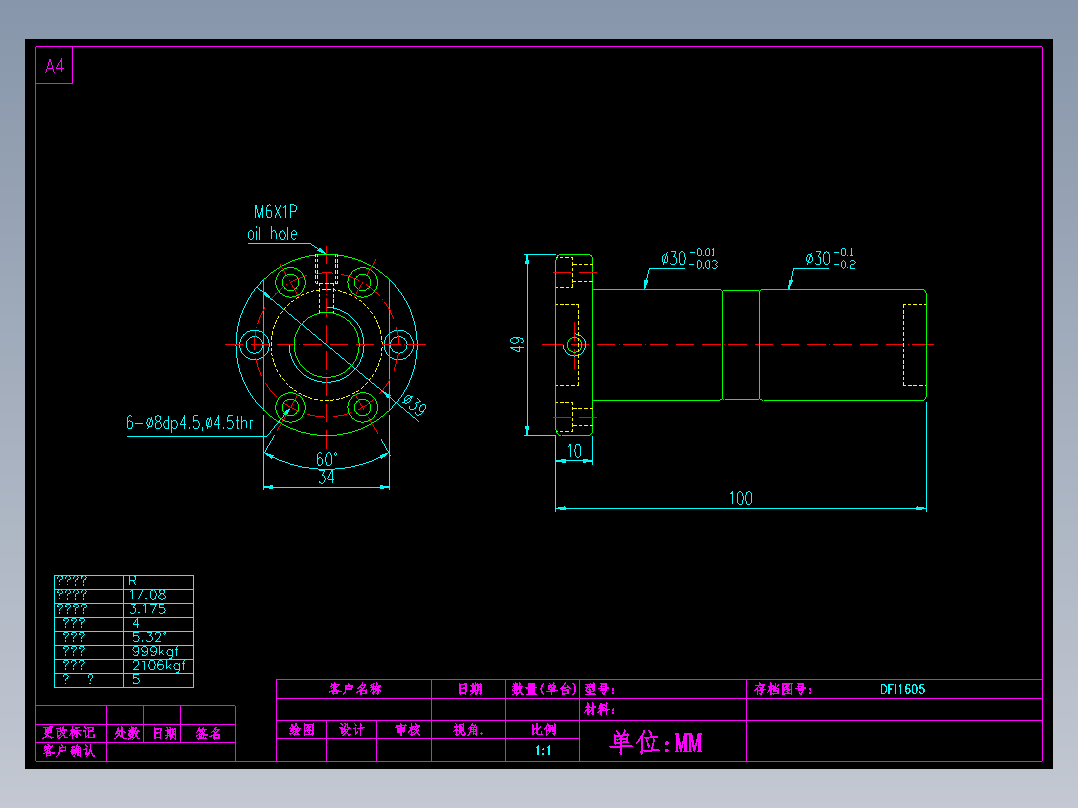Click the 60° angle dimension
The width and height of the screenshot is (1078, 808).
coord(327,459)
